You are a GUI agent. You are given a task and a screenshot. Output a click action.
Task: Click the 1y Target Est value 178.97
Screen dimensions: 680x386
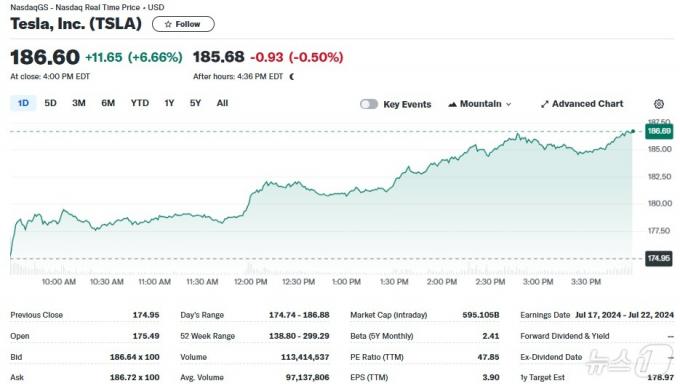coord(660,377)
